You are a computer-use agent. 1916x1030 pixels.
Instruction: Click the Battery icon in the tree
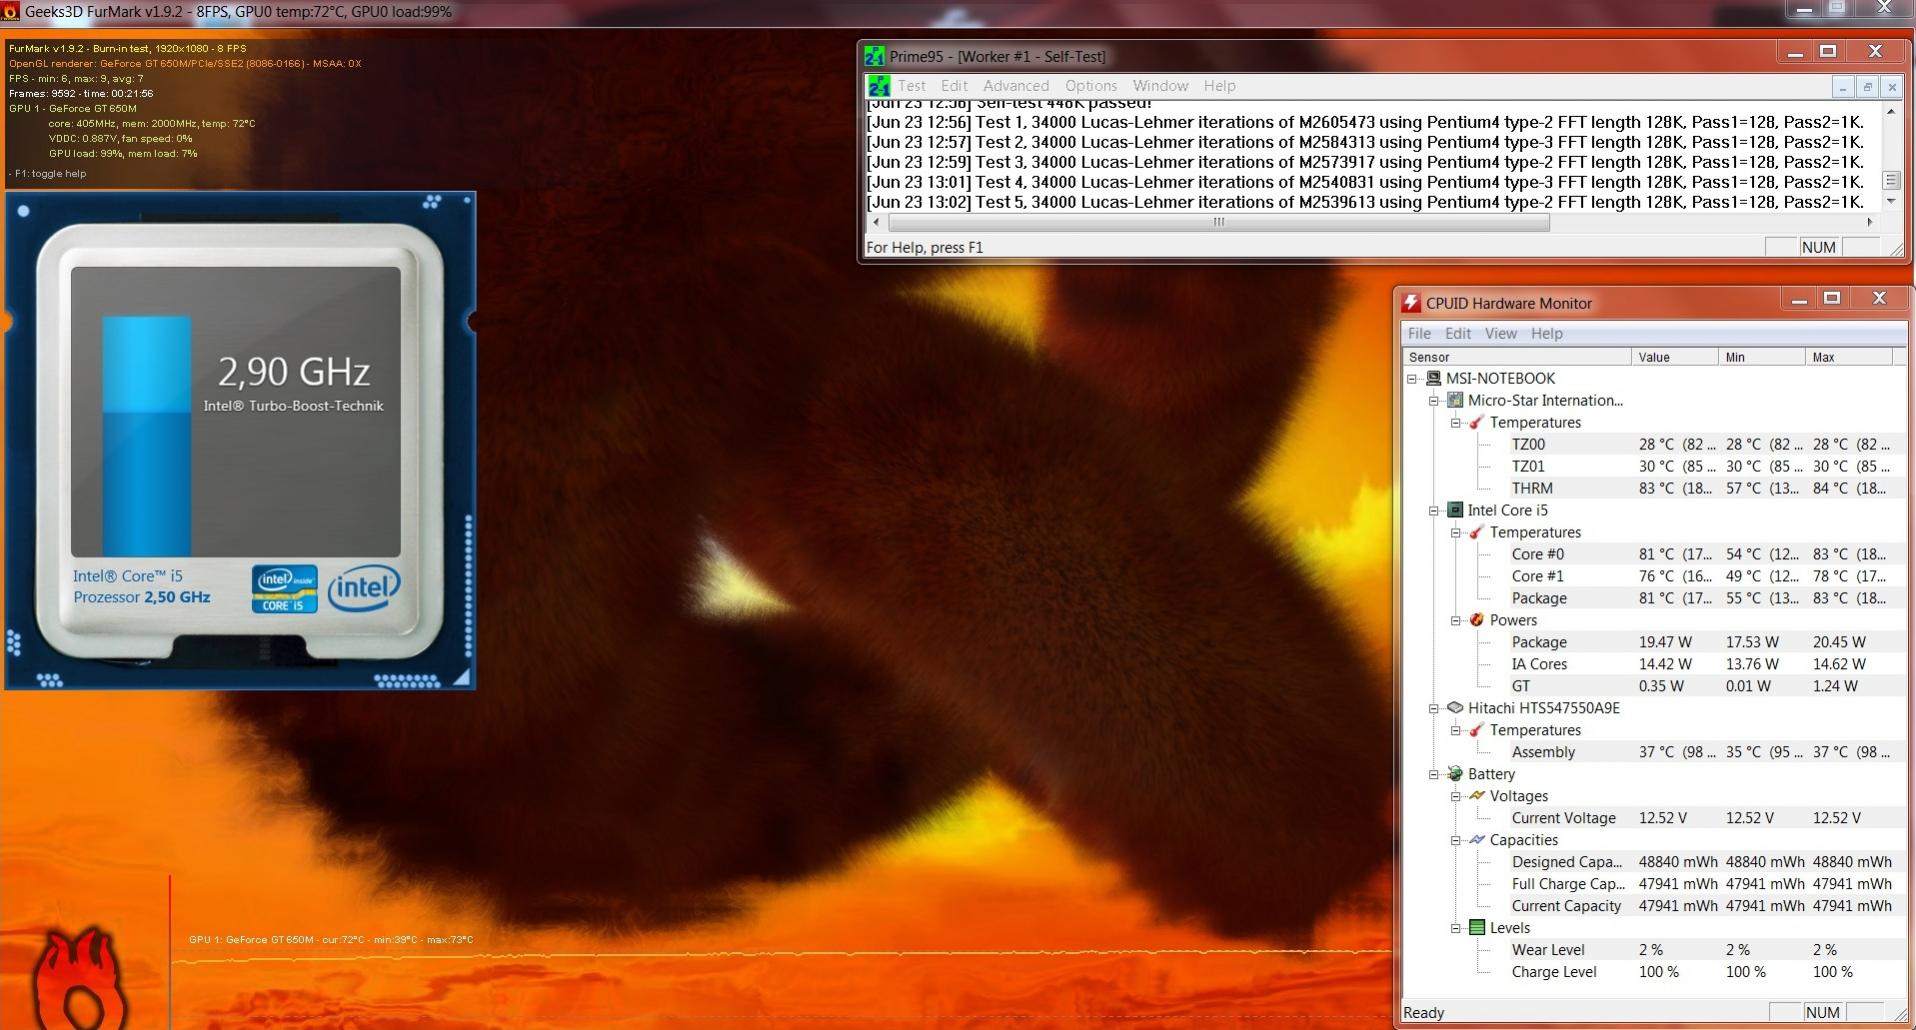click(1455, 774)
